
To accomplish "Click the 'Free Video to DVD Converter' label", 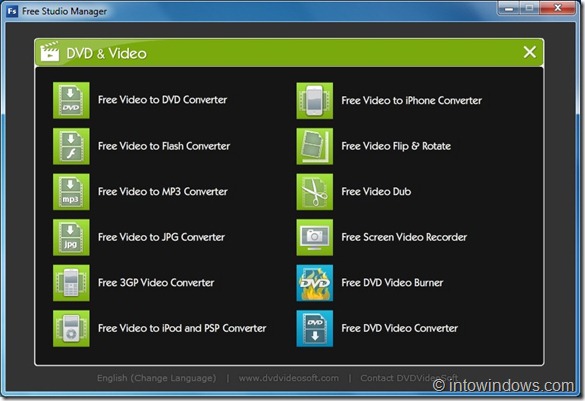I will tap(162, 100).
